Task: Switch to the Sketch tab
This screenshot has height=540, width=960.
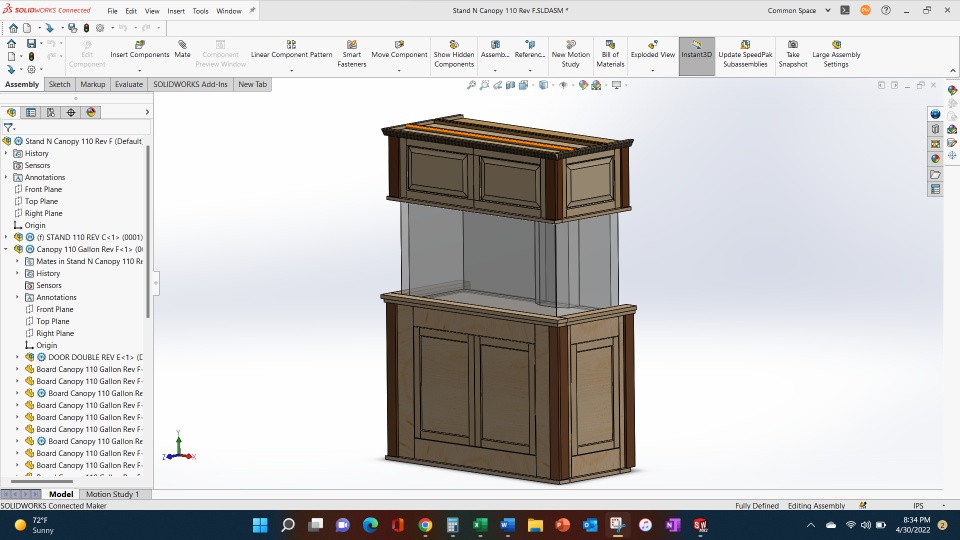Action: [x=59, y=84]
